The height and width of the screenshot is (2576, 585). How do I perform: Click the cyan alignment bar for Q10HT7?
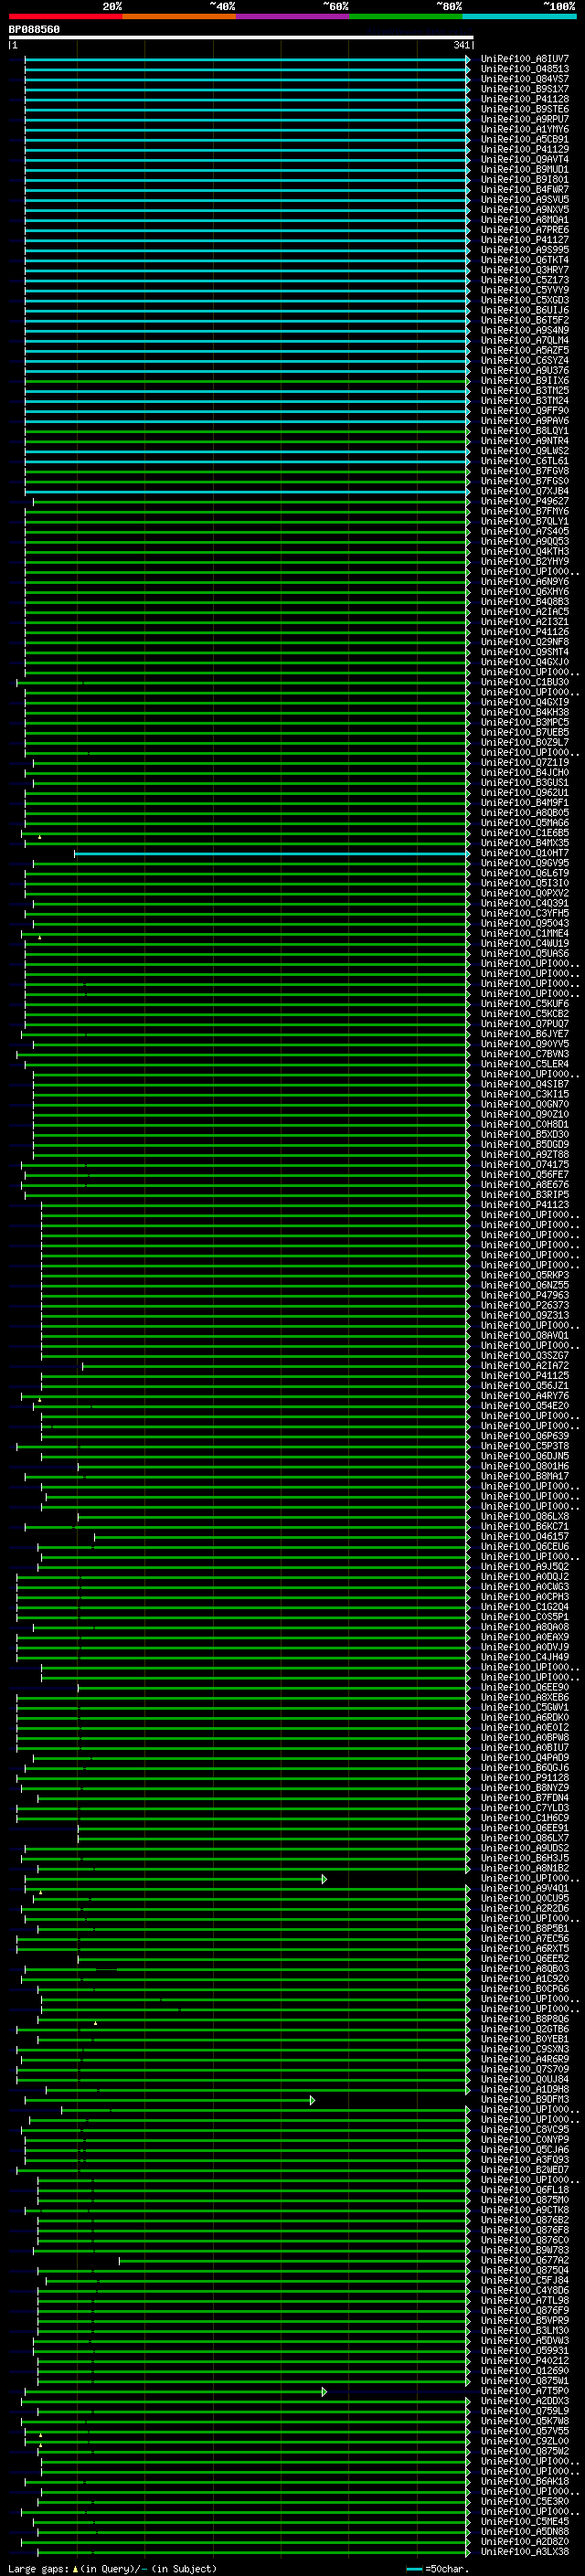click(271, 853)
